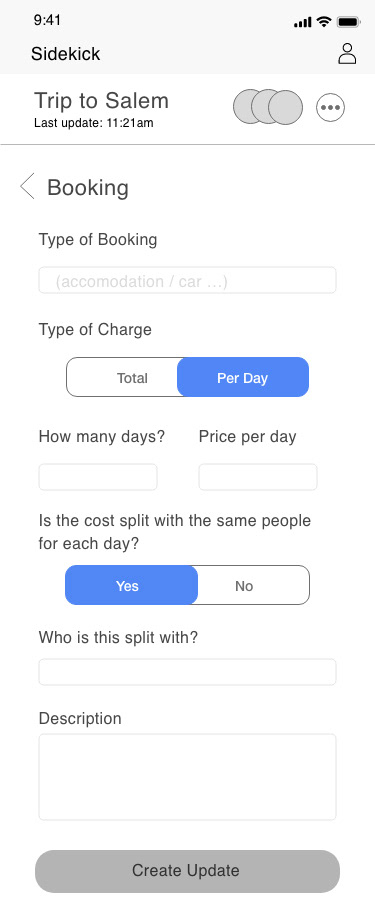Tap the Trip to Salem title
This screenshot has width=375, height=922.
click(x=102, y=101)
